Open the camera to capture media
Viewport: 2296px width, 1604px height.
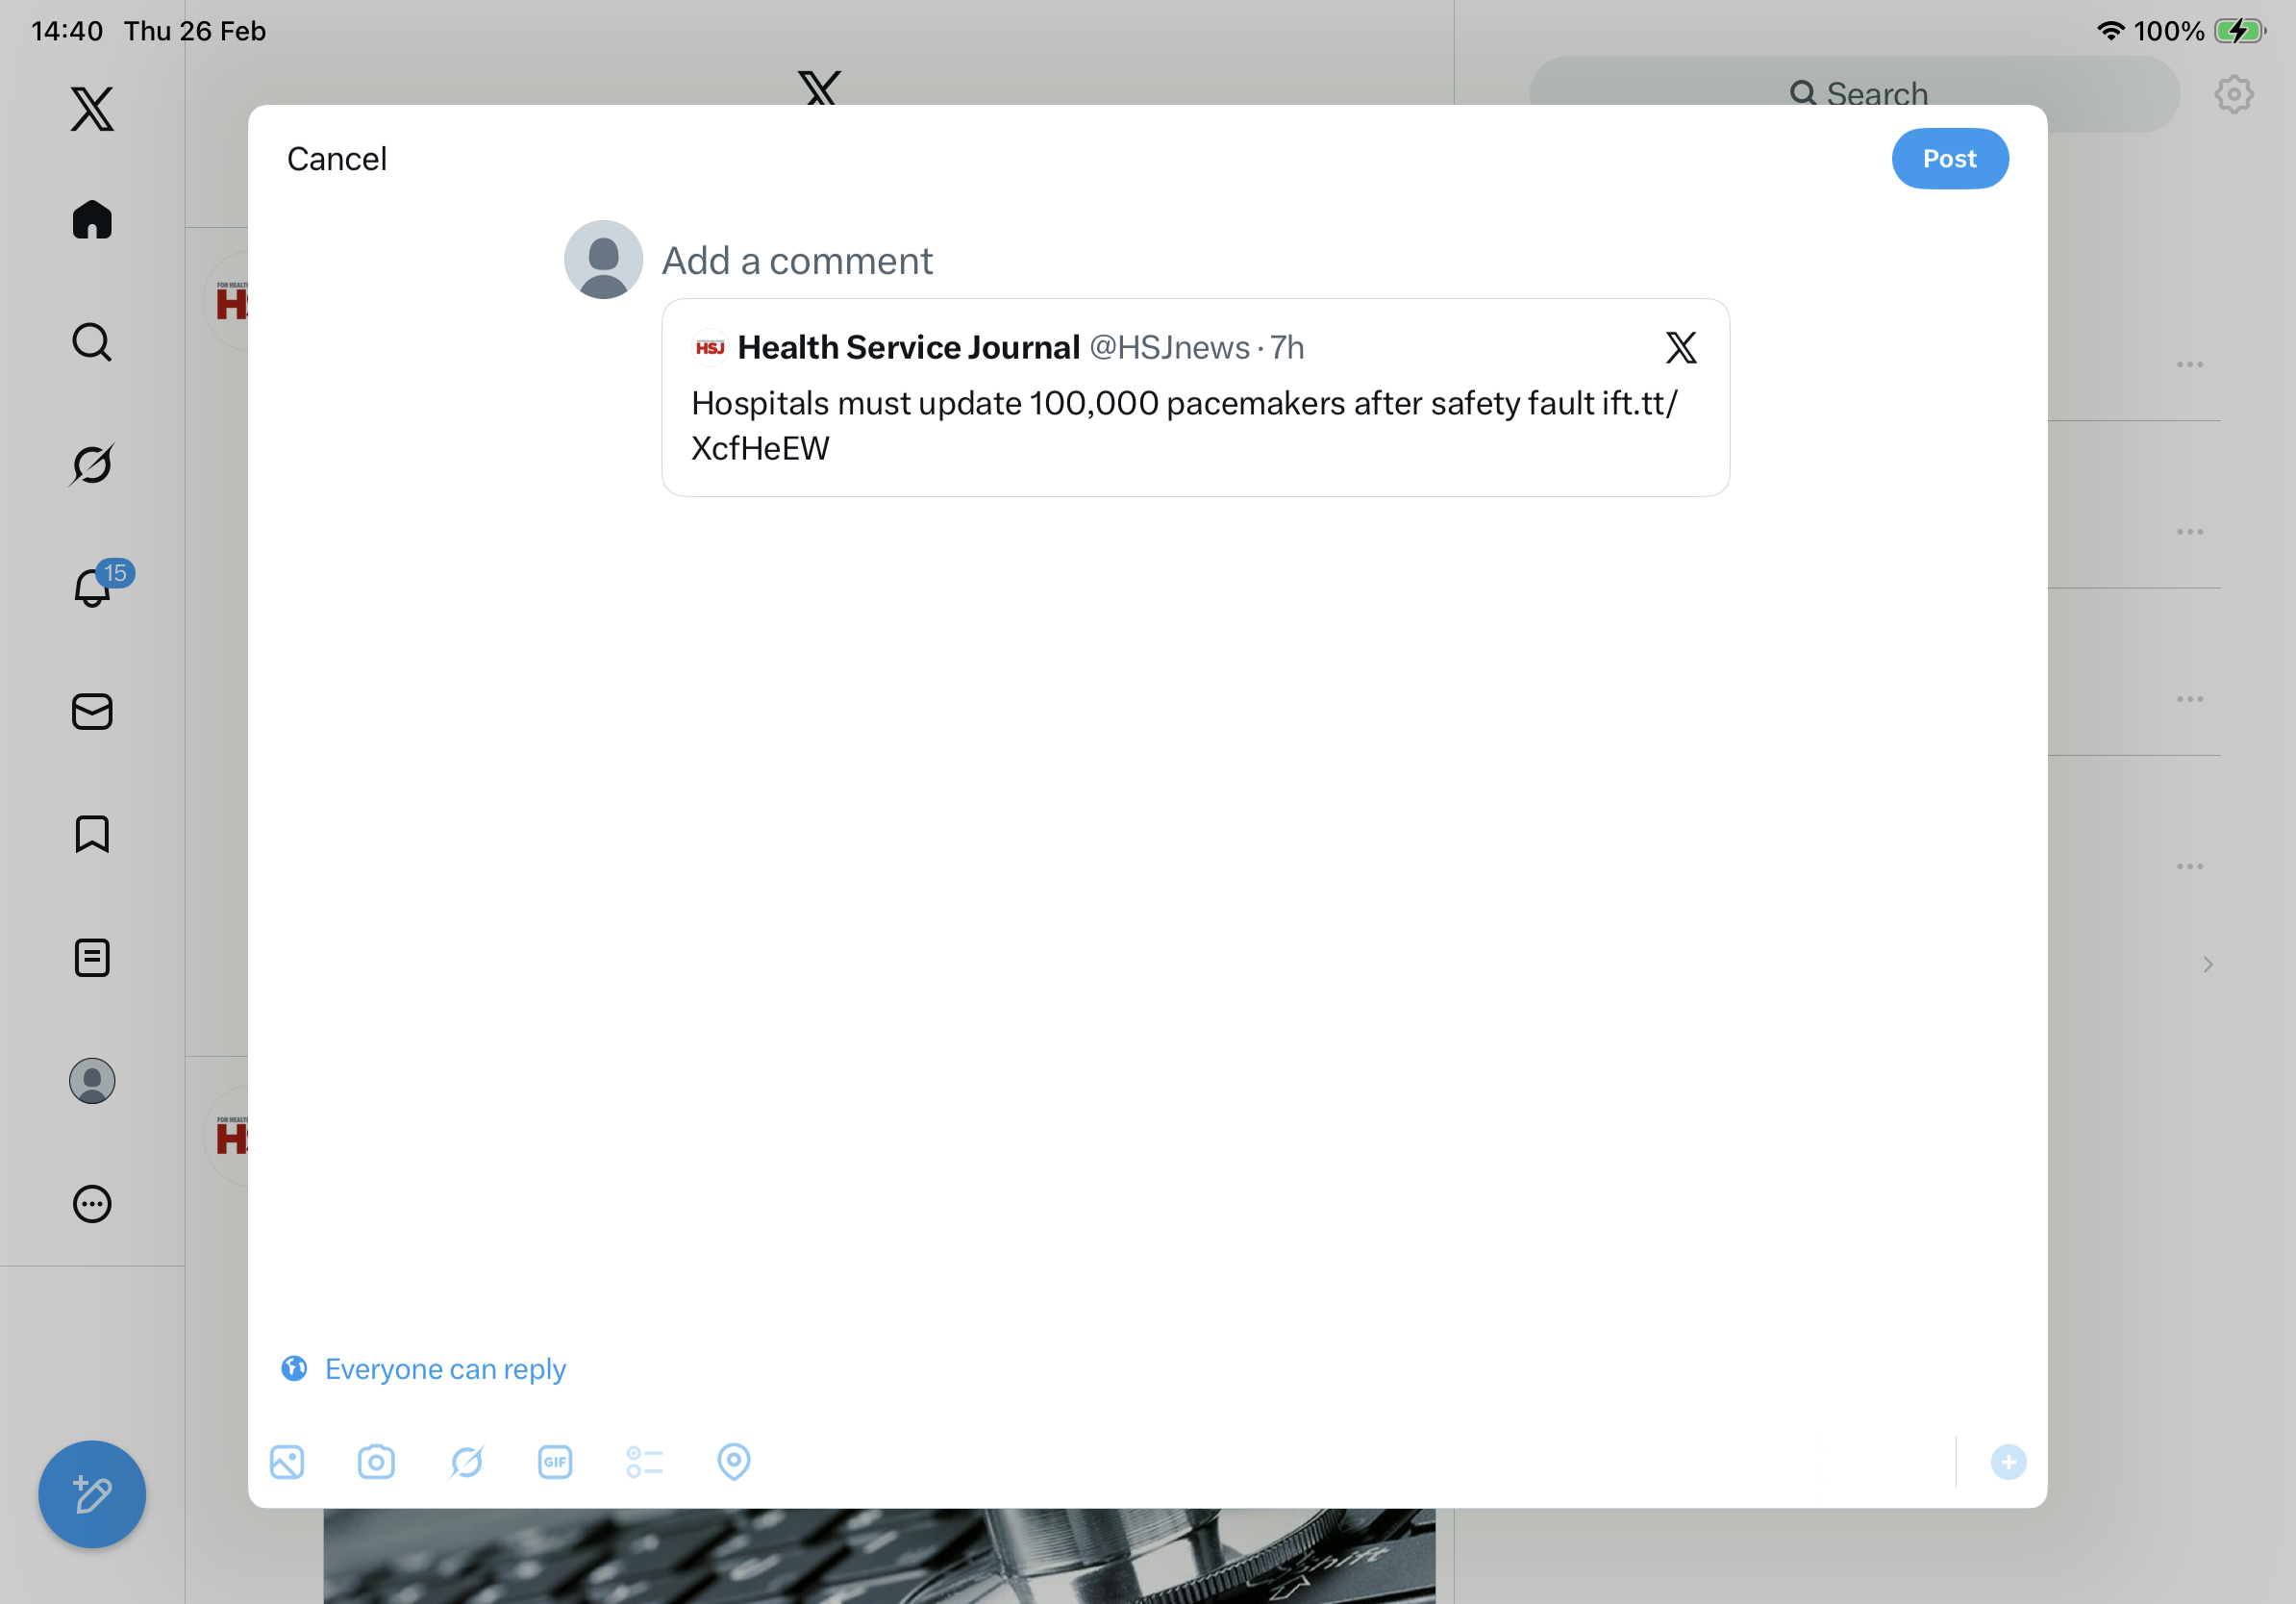click(x=376, y=1462)
